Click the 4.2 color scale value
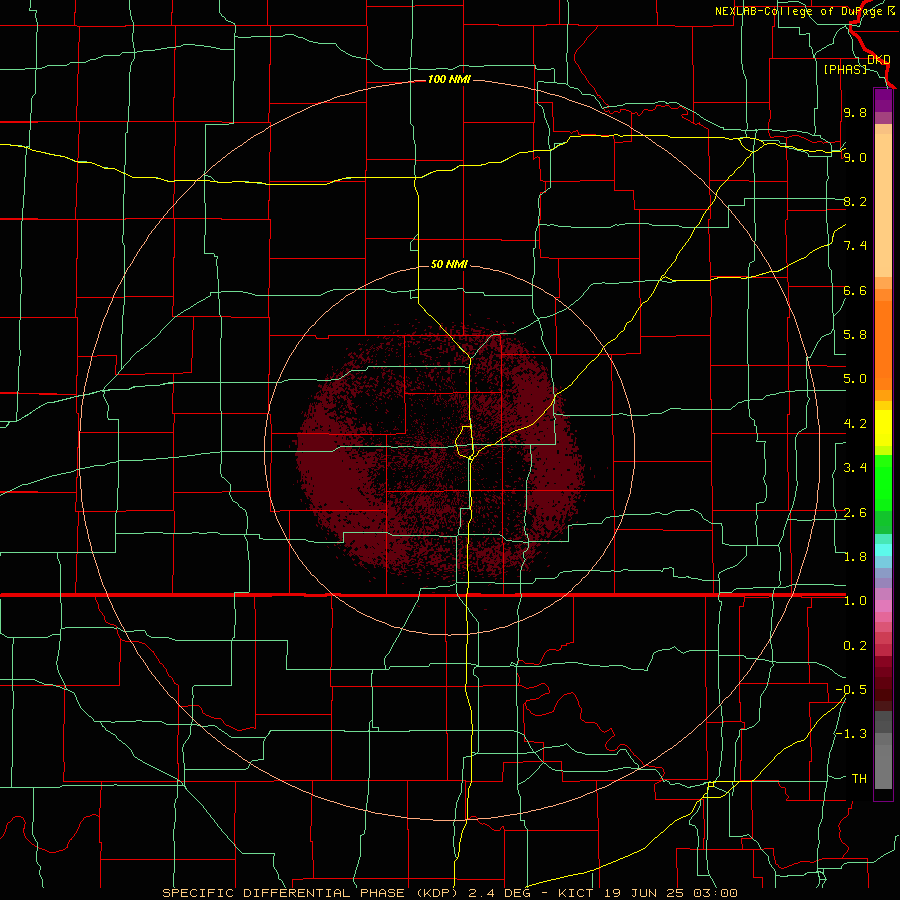 click(x=855, y=424)
